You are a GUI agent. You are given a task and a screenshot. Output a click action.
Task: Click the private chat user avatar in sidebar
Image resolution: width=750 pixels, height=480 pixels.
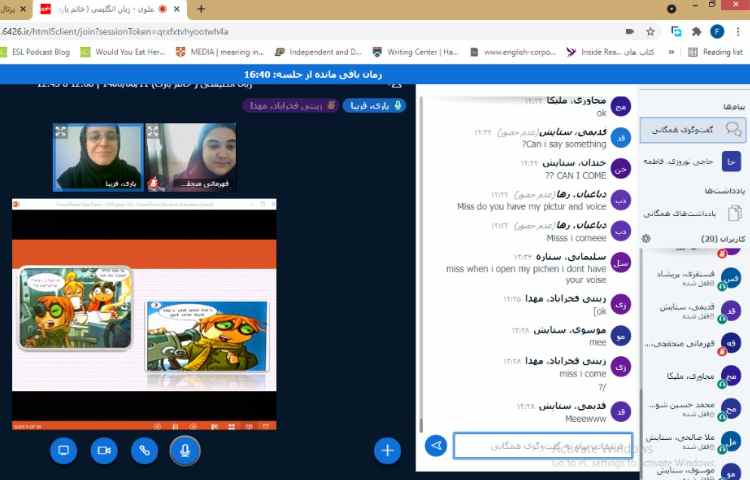coord(731,162)
